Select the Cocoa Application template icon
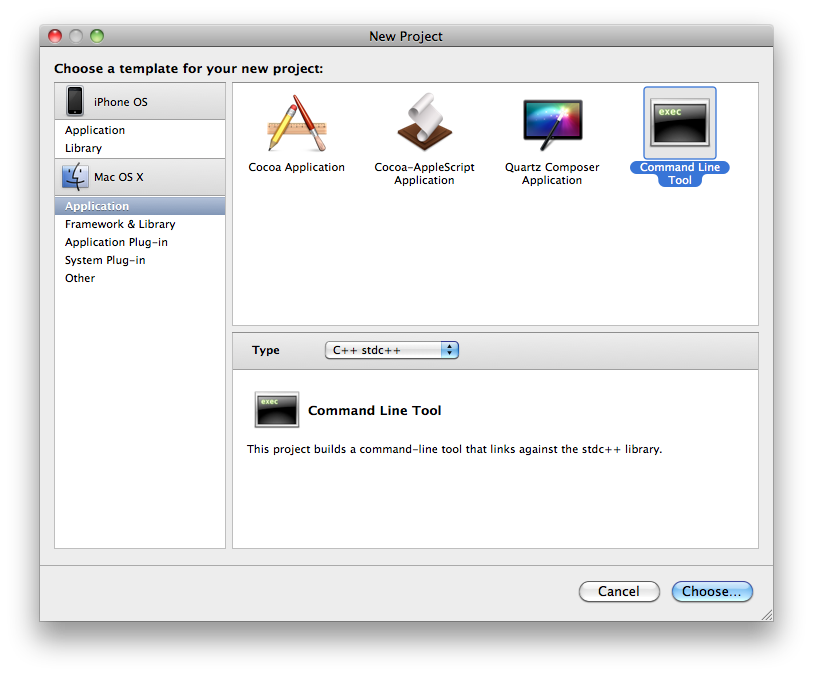 [x=297, y=123]
